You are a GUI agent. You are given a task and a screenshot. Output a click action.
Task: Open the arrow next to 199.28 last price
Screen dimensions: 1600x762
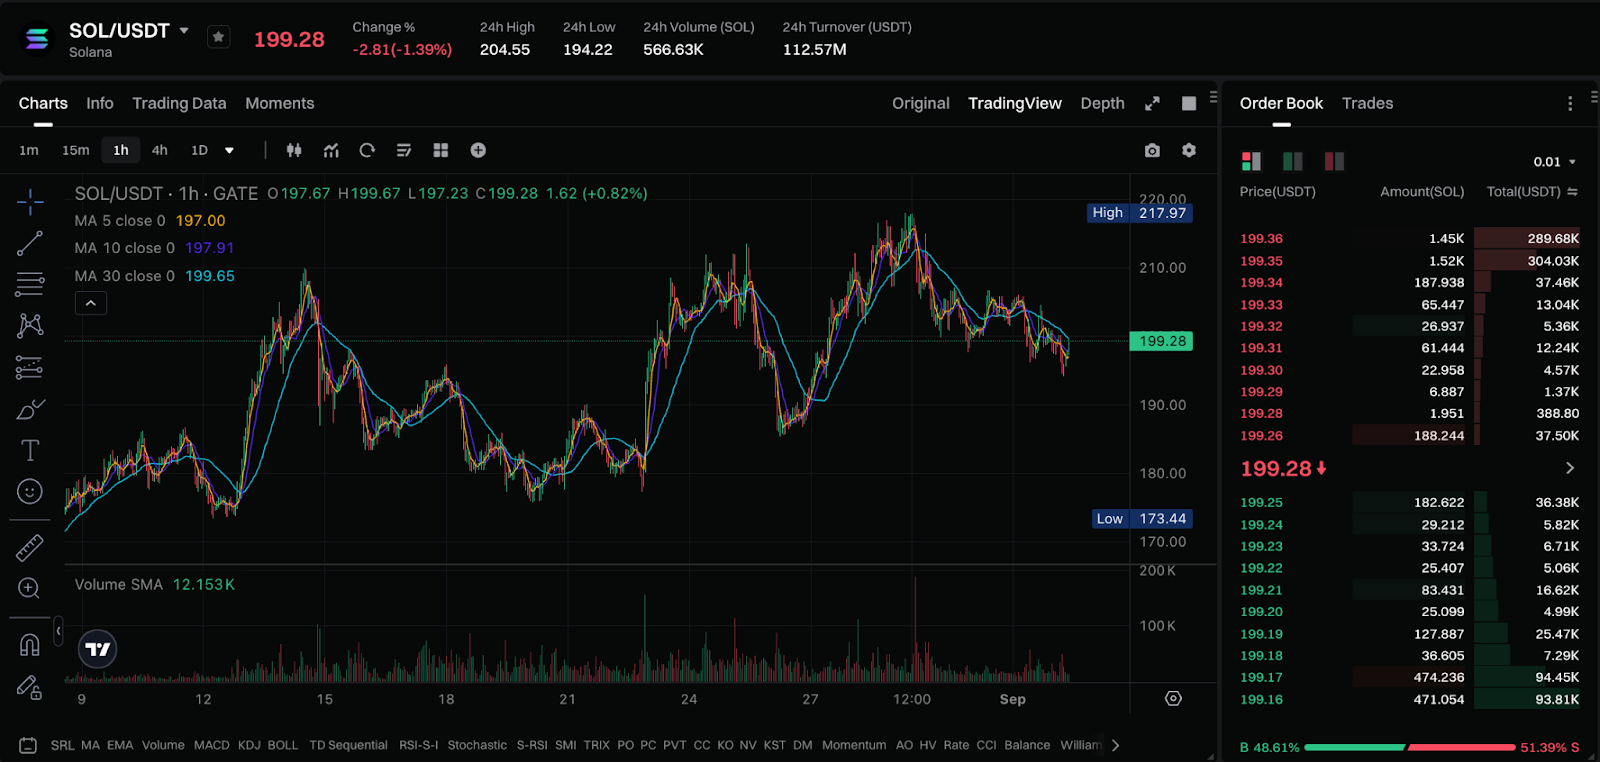(x=1570, y=468)
